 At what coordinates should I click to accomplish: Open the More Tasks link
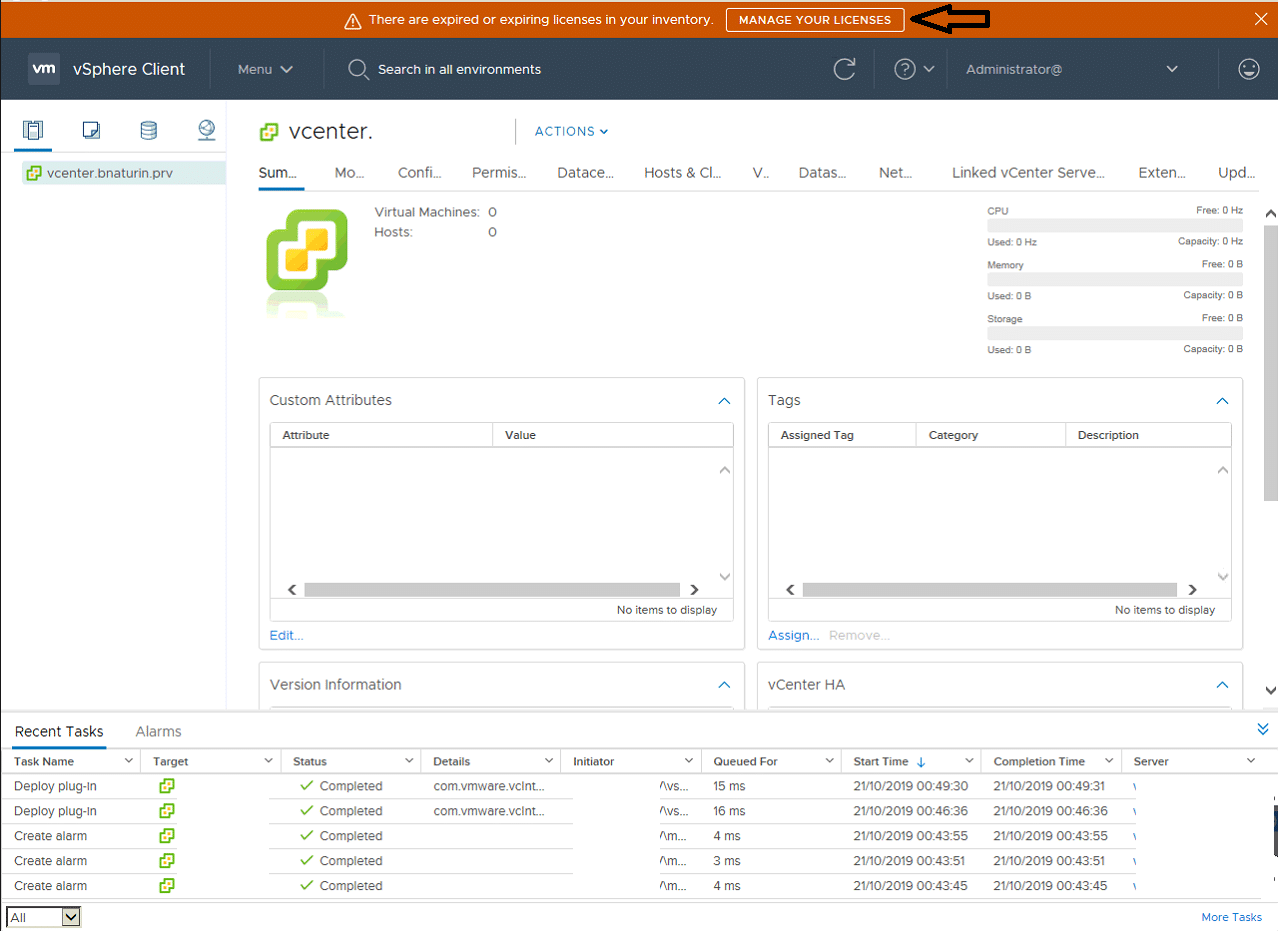click(1231, 917)
